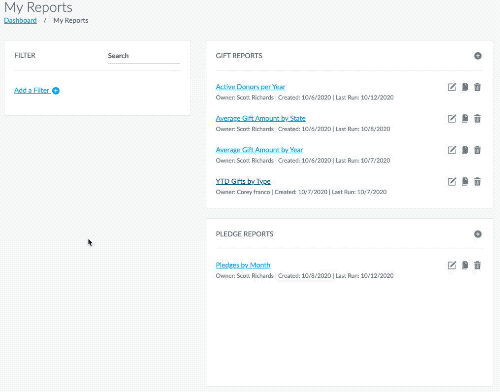
Task: Delete Pledges by Month report
Action: click(477, 265)
